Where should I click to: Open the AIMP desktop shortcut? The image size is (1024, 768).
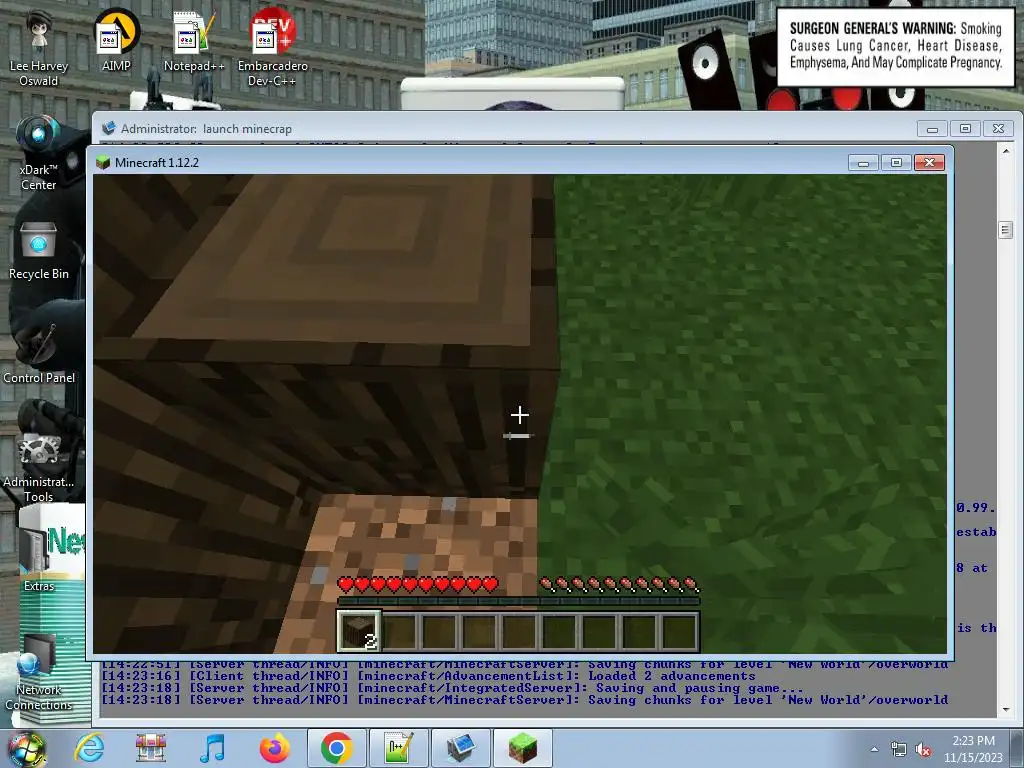pos(116,40)
